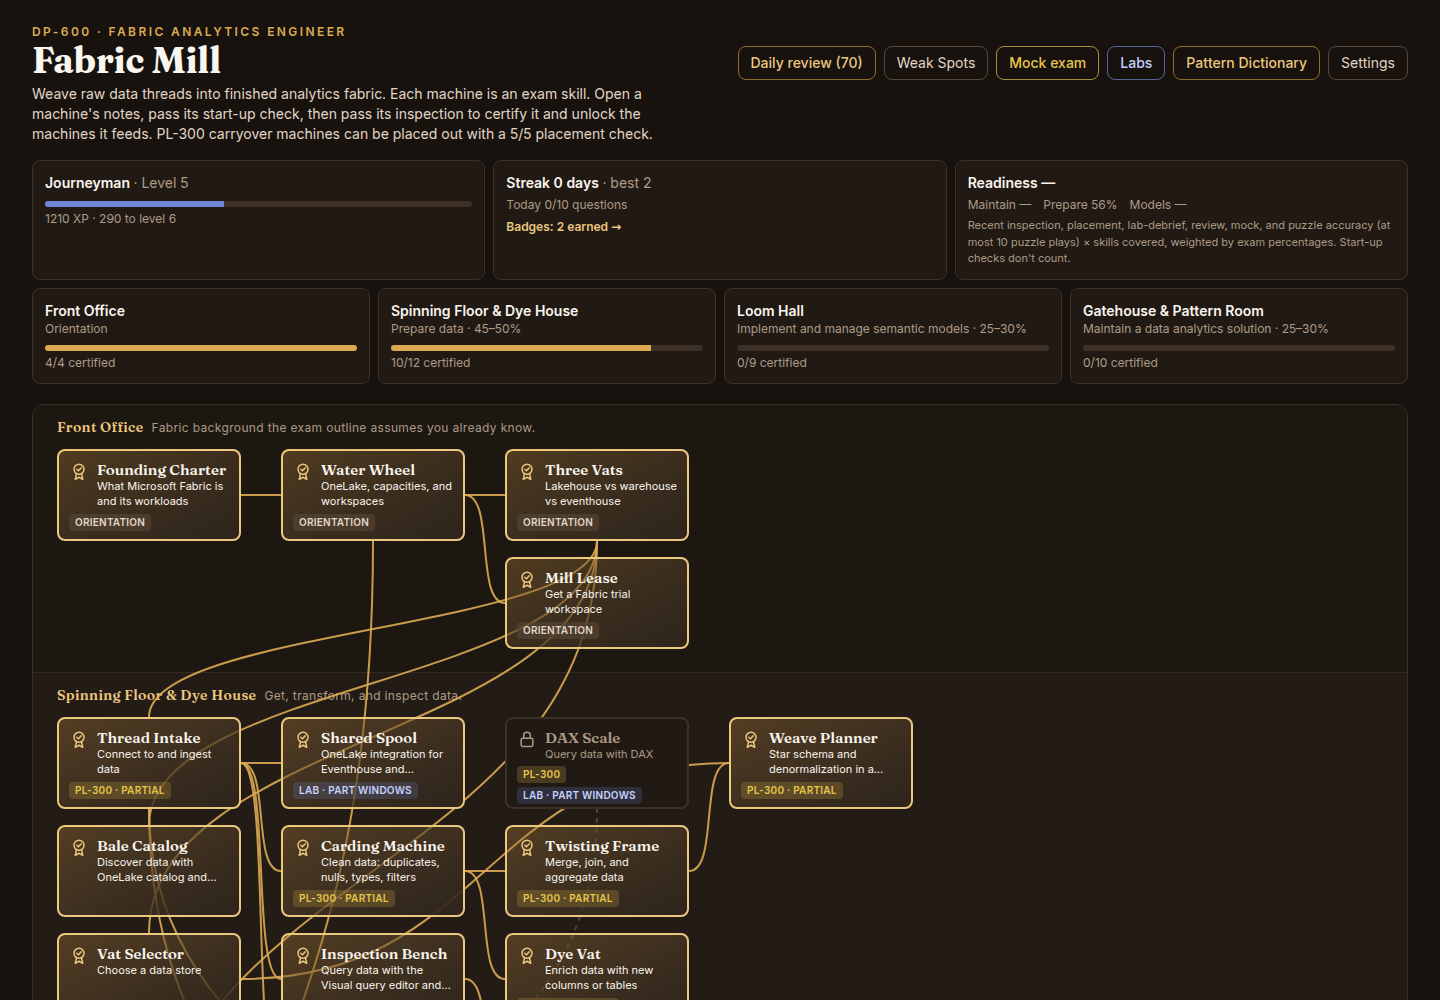Open the Founding Charter machine title
Viewport: 1440px width, 1000px height.
(x=161, y=470)
